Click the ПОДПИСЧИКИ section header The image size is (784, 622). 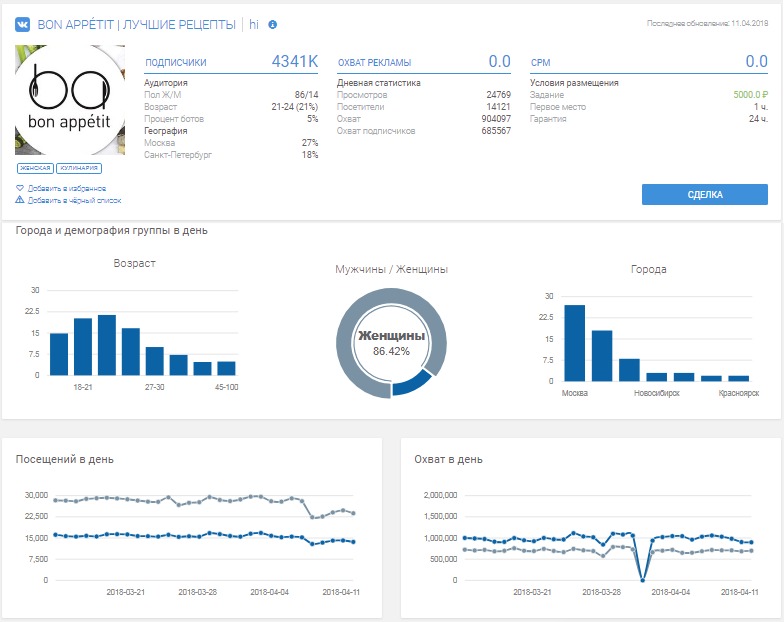pos(176,63)
